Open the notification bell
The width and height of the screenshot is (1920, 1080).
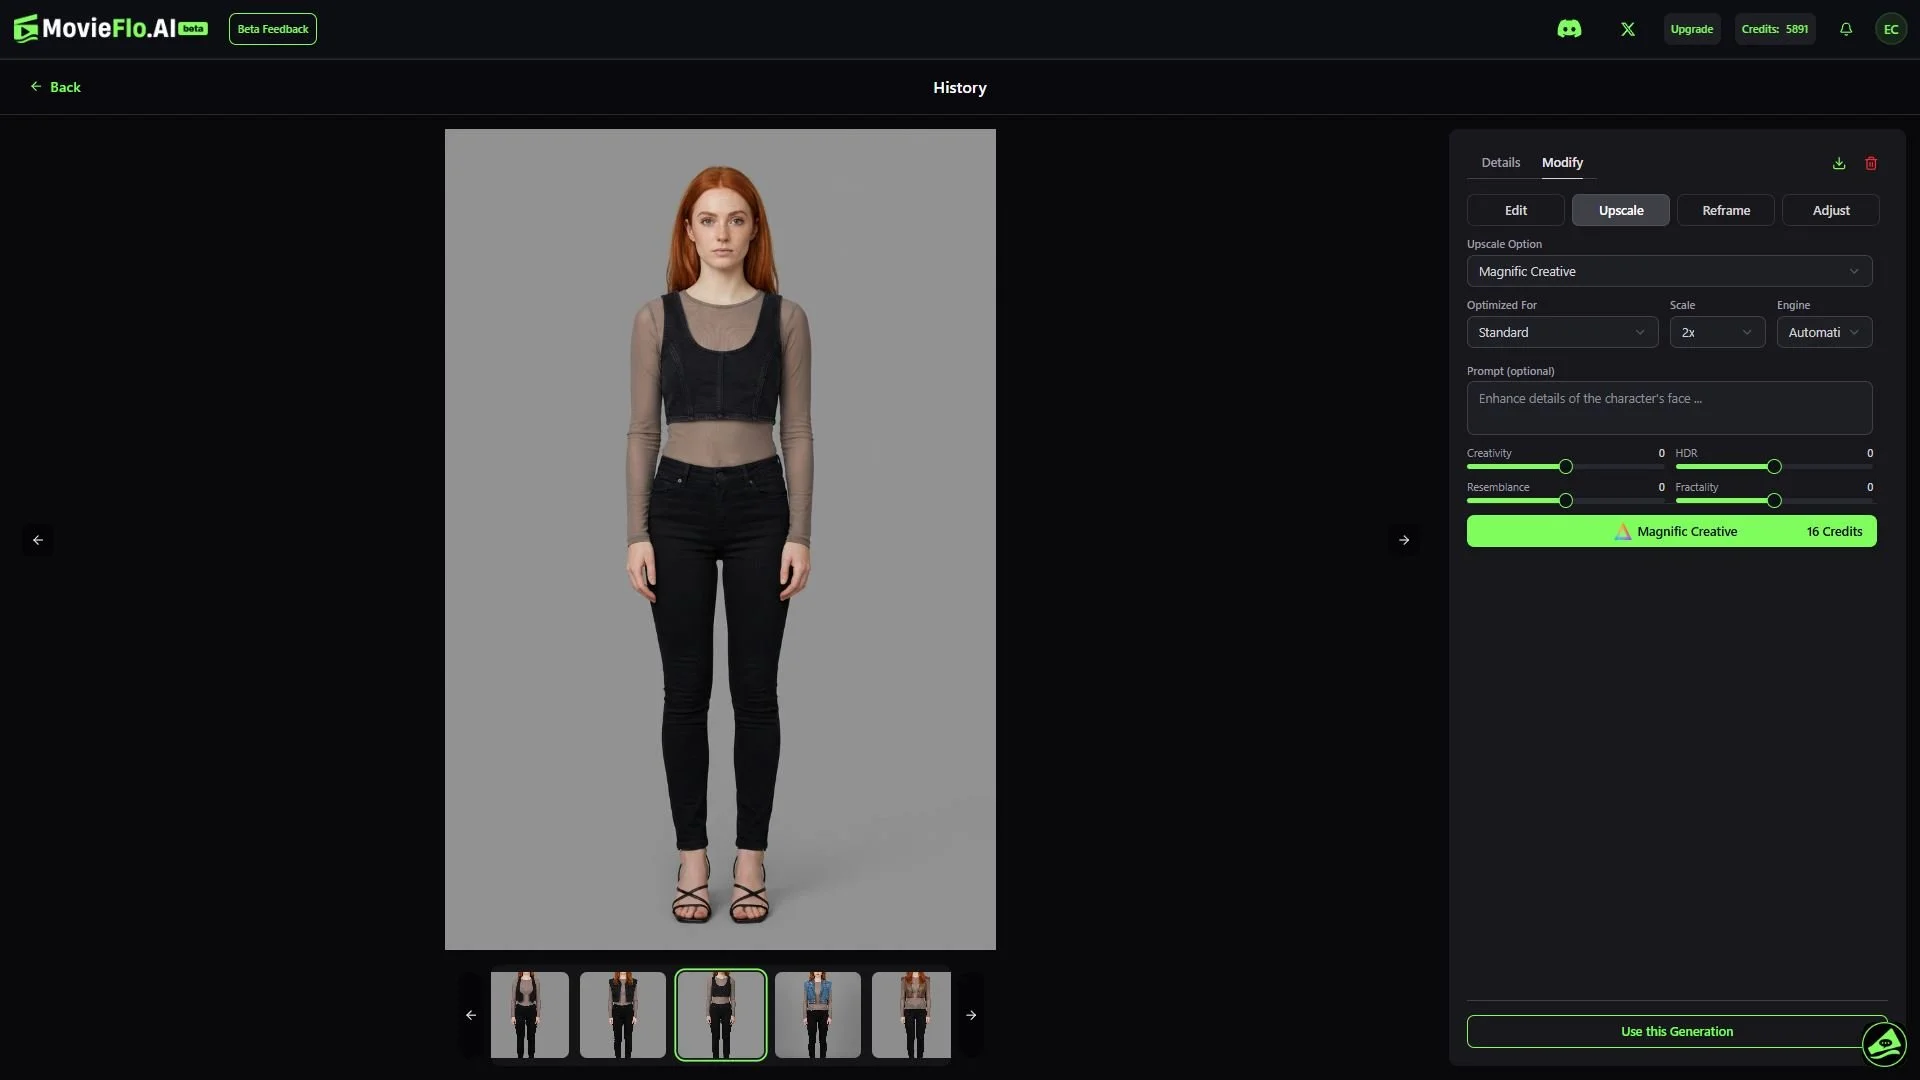[x=1845, y=28]
